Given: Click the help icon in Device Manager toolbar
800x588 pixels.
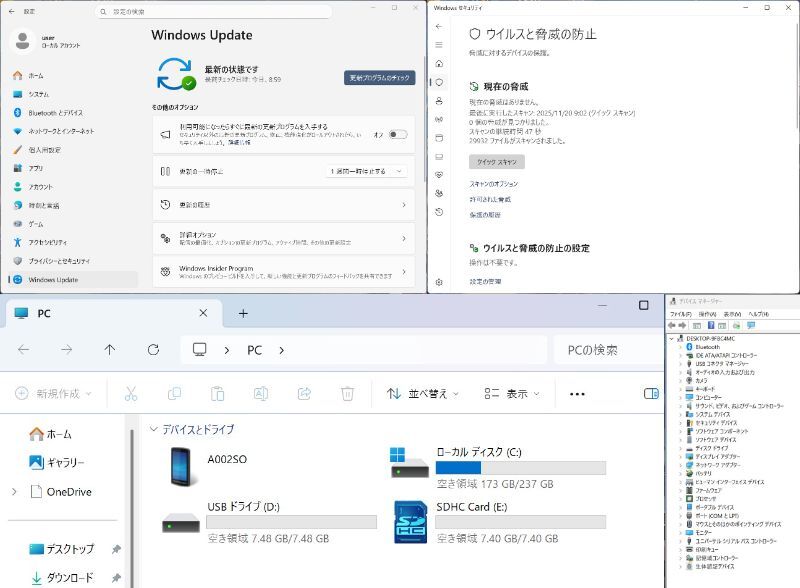Looking at the screenshot, I should pos(711,325).
